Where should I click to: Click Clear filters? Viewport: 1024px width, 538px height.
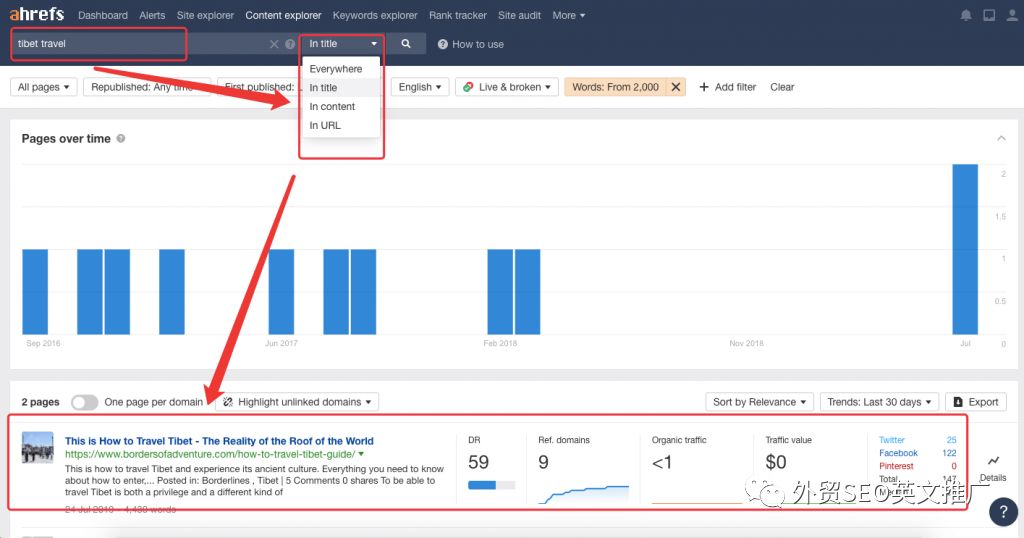[782, 87]
